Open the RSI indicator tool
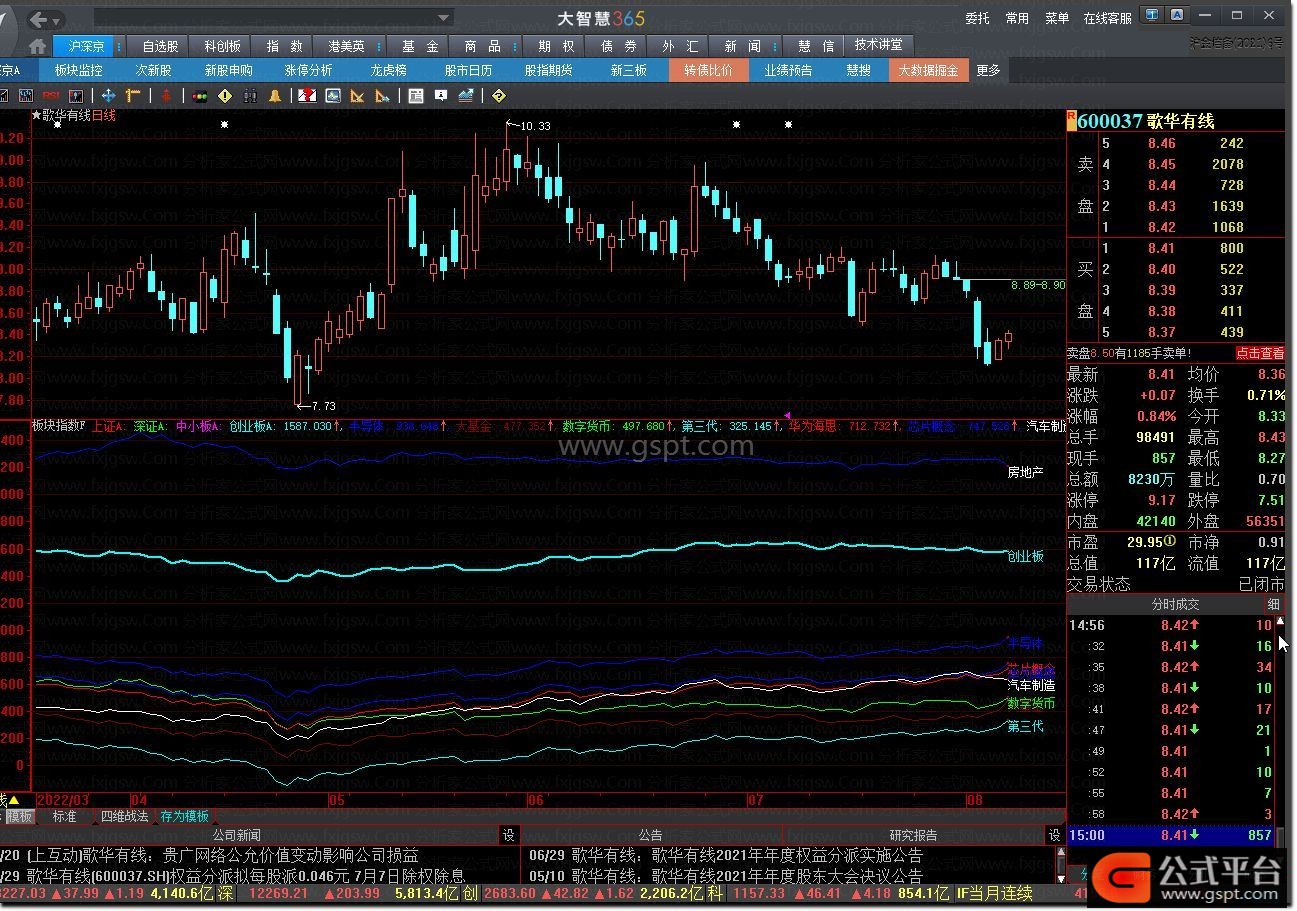The image size is (1297, 911). pos(50,96)
